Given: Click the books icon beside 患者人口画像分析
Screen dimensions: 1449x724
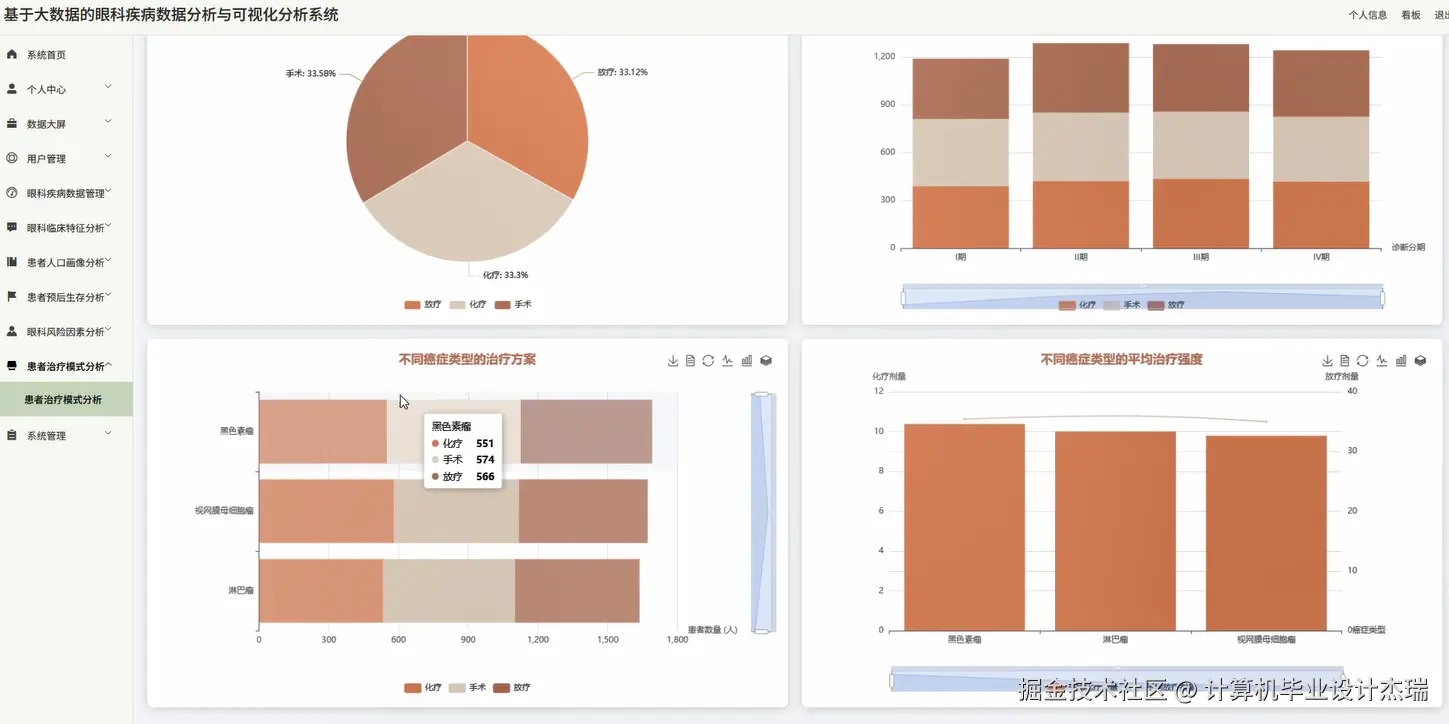Looking at the screenshot, I should [x=12, y=262].
